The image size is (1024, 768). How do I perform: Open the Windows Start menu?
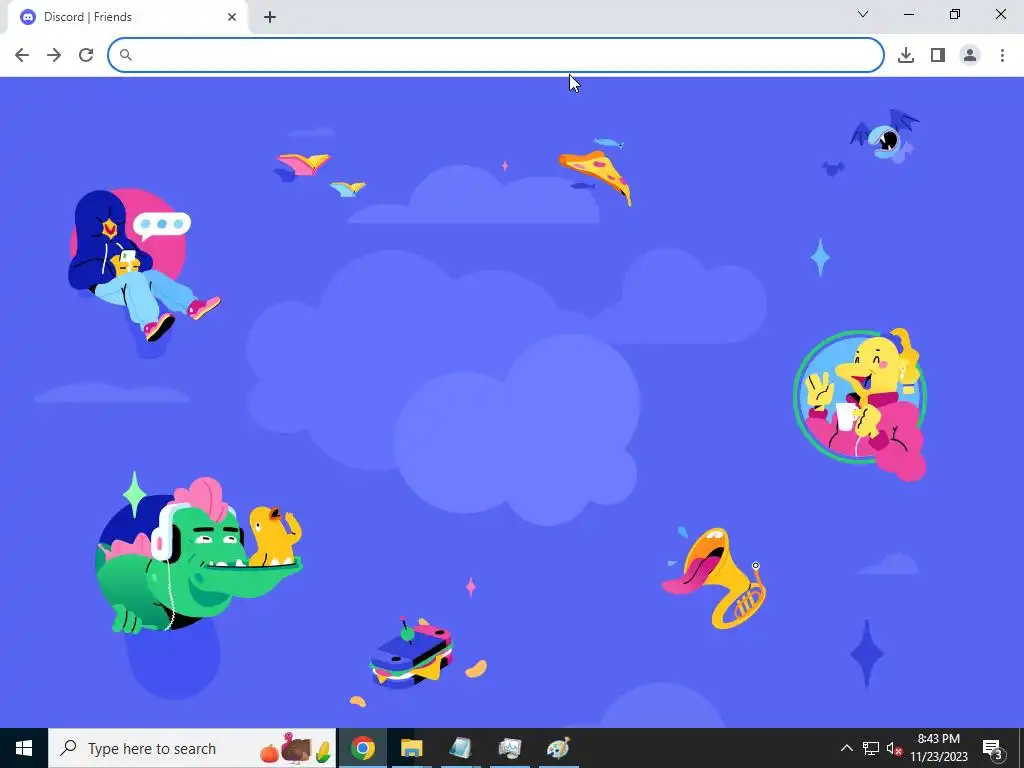24,748
